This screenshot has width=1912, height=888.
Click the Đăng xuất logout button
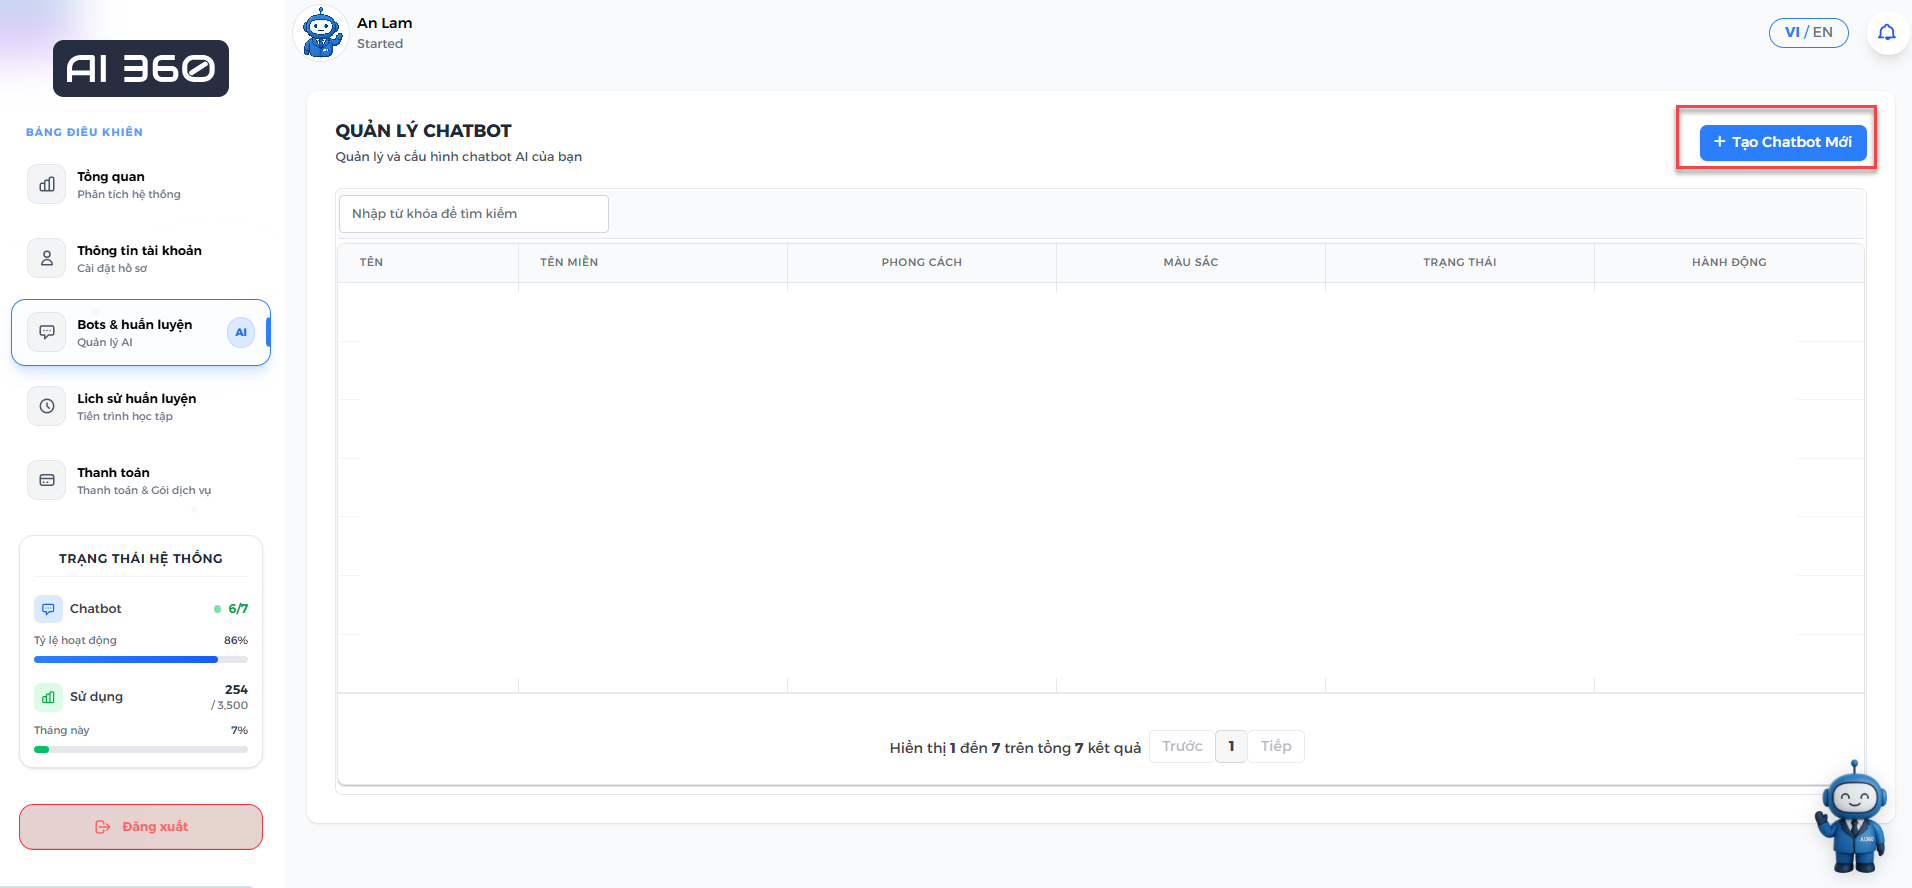pos(141,827)
